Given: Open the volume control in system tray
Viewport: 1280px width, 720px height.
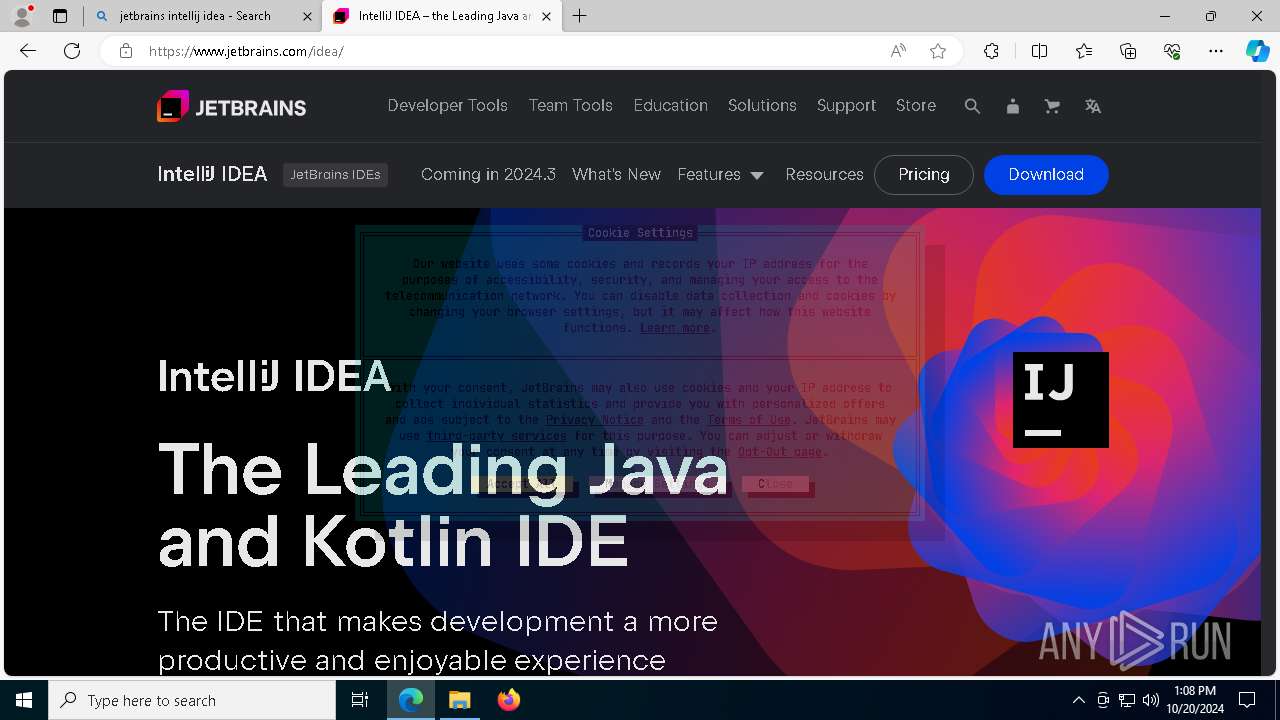Looking at the screenshot, I should pyautogui.click(x=1150, y=700).
